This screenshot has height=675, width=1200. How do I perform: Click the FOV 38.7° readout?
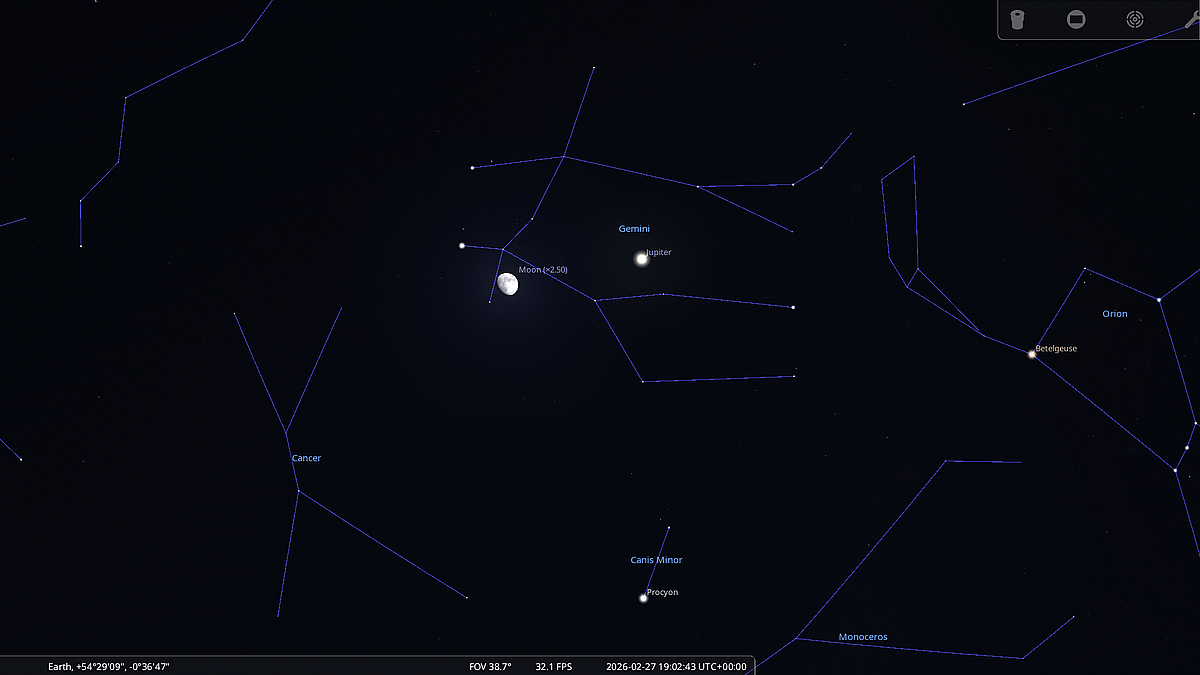tap(490, 666)
